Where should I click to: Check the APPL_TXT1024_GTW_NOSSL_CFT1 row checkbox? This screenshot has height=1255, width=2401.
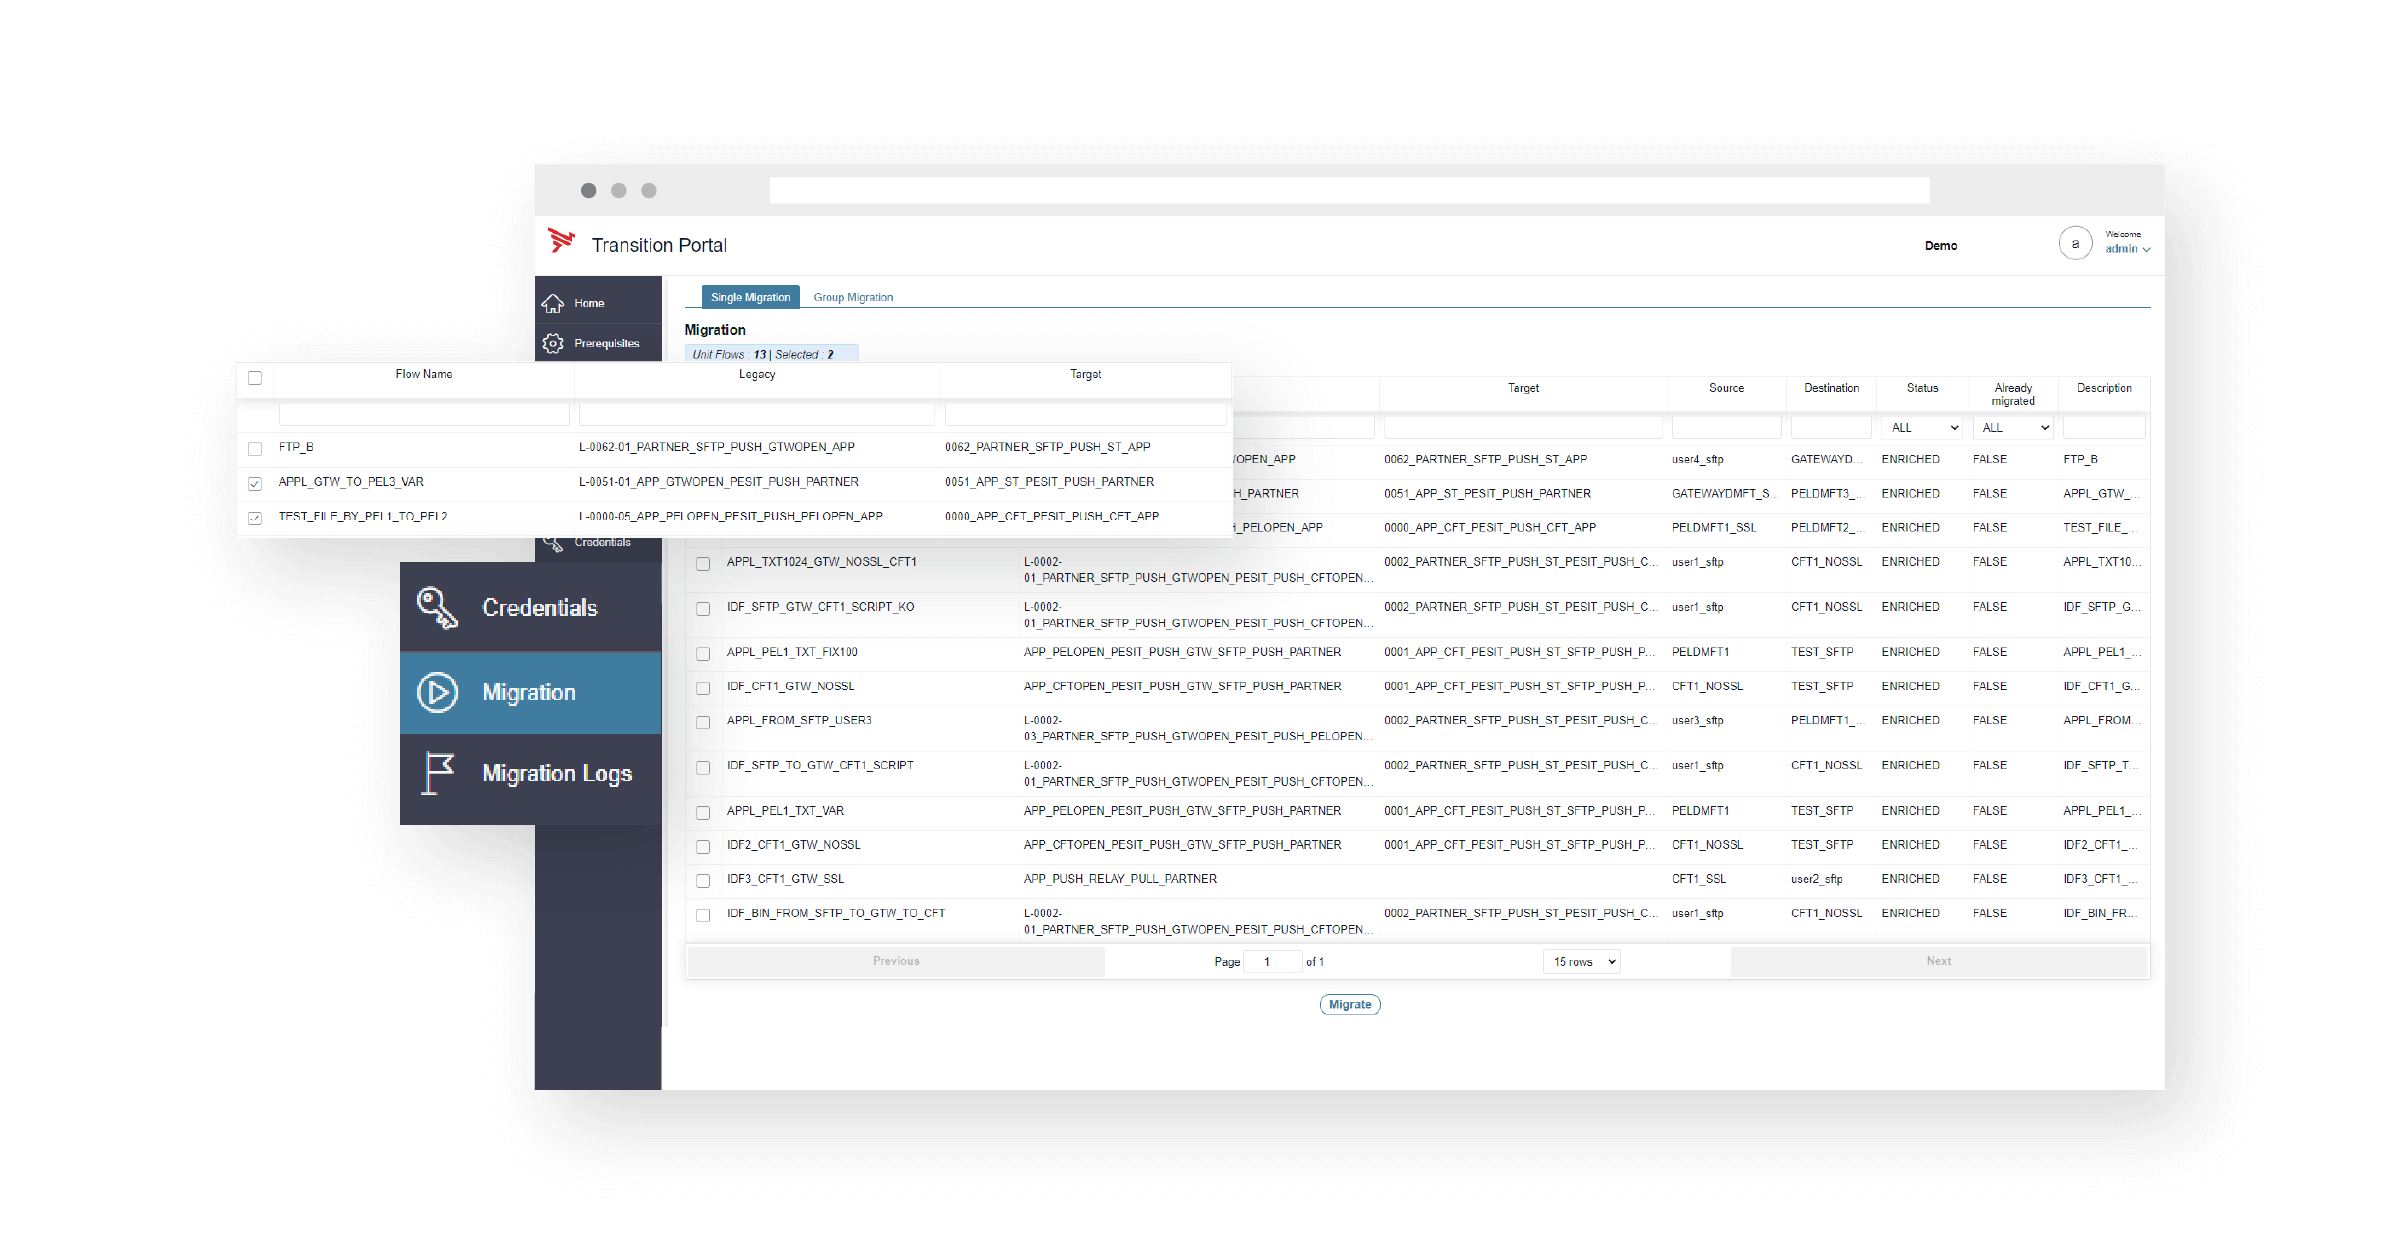click(703, 564)
